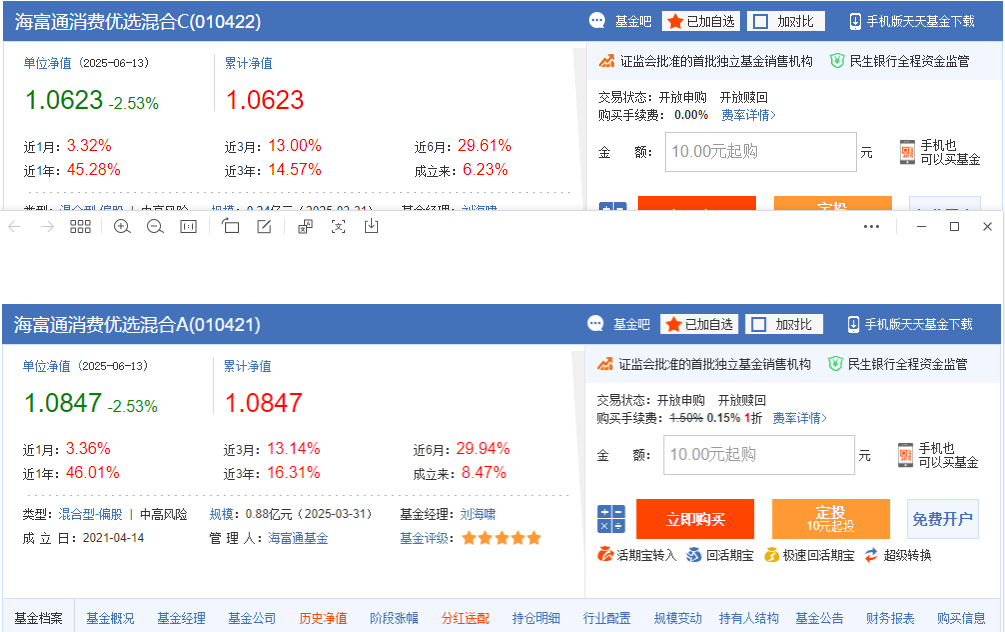Open fund manager 刘海啸 link in 010421

coord(478,515)
